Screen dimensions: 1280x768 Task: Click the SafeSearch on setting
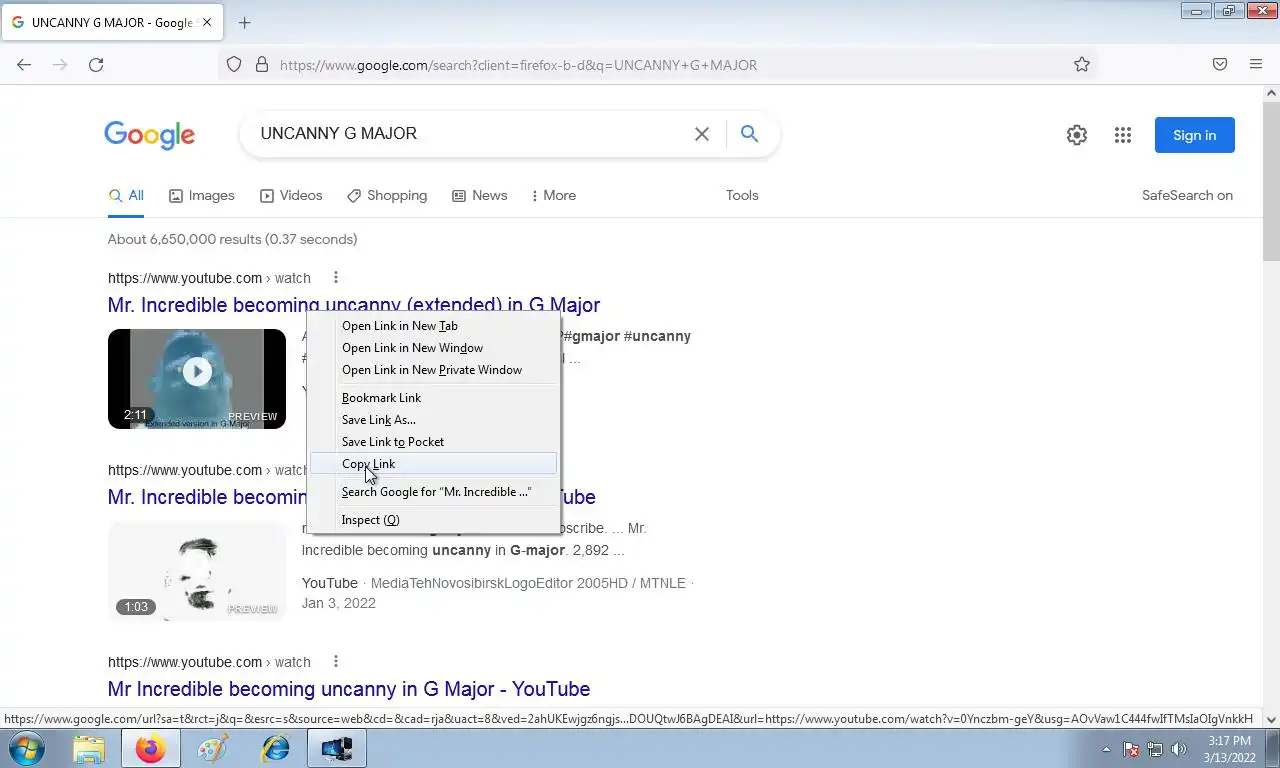(1187, 196)
